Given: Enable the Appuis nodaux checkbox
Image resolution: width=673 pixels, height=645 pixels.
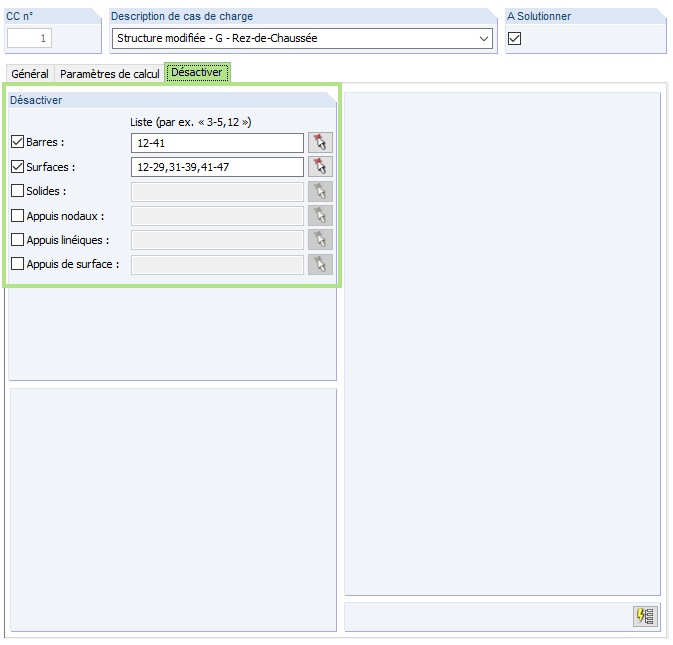Looking at the screenshot, I should (17, 215).
